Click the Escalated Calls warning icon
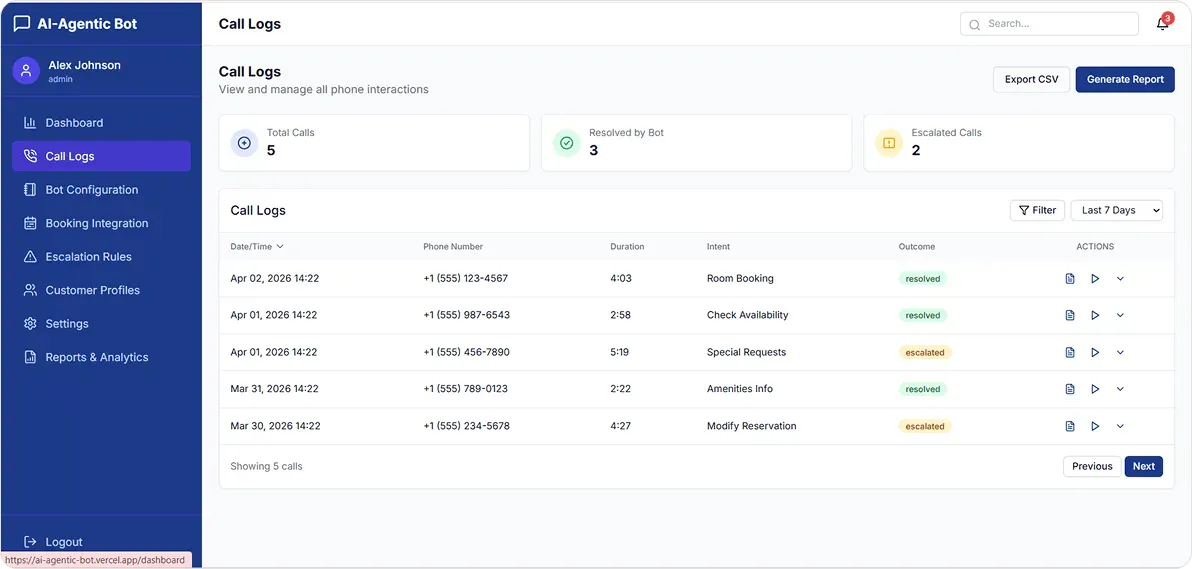This screenshot has height=569, width=1192. tap(889, 142)
